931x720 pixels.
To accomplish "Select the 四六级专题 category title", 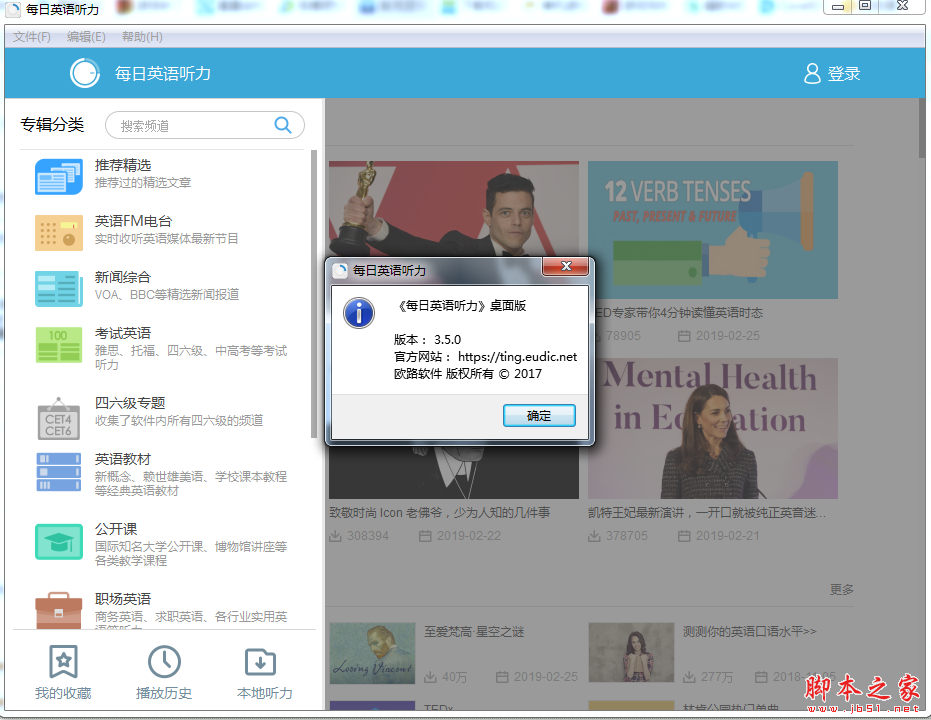I will [x=130, y=403].
